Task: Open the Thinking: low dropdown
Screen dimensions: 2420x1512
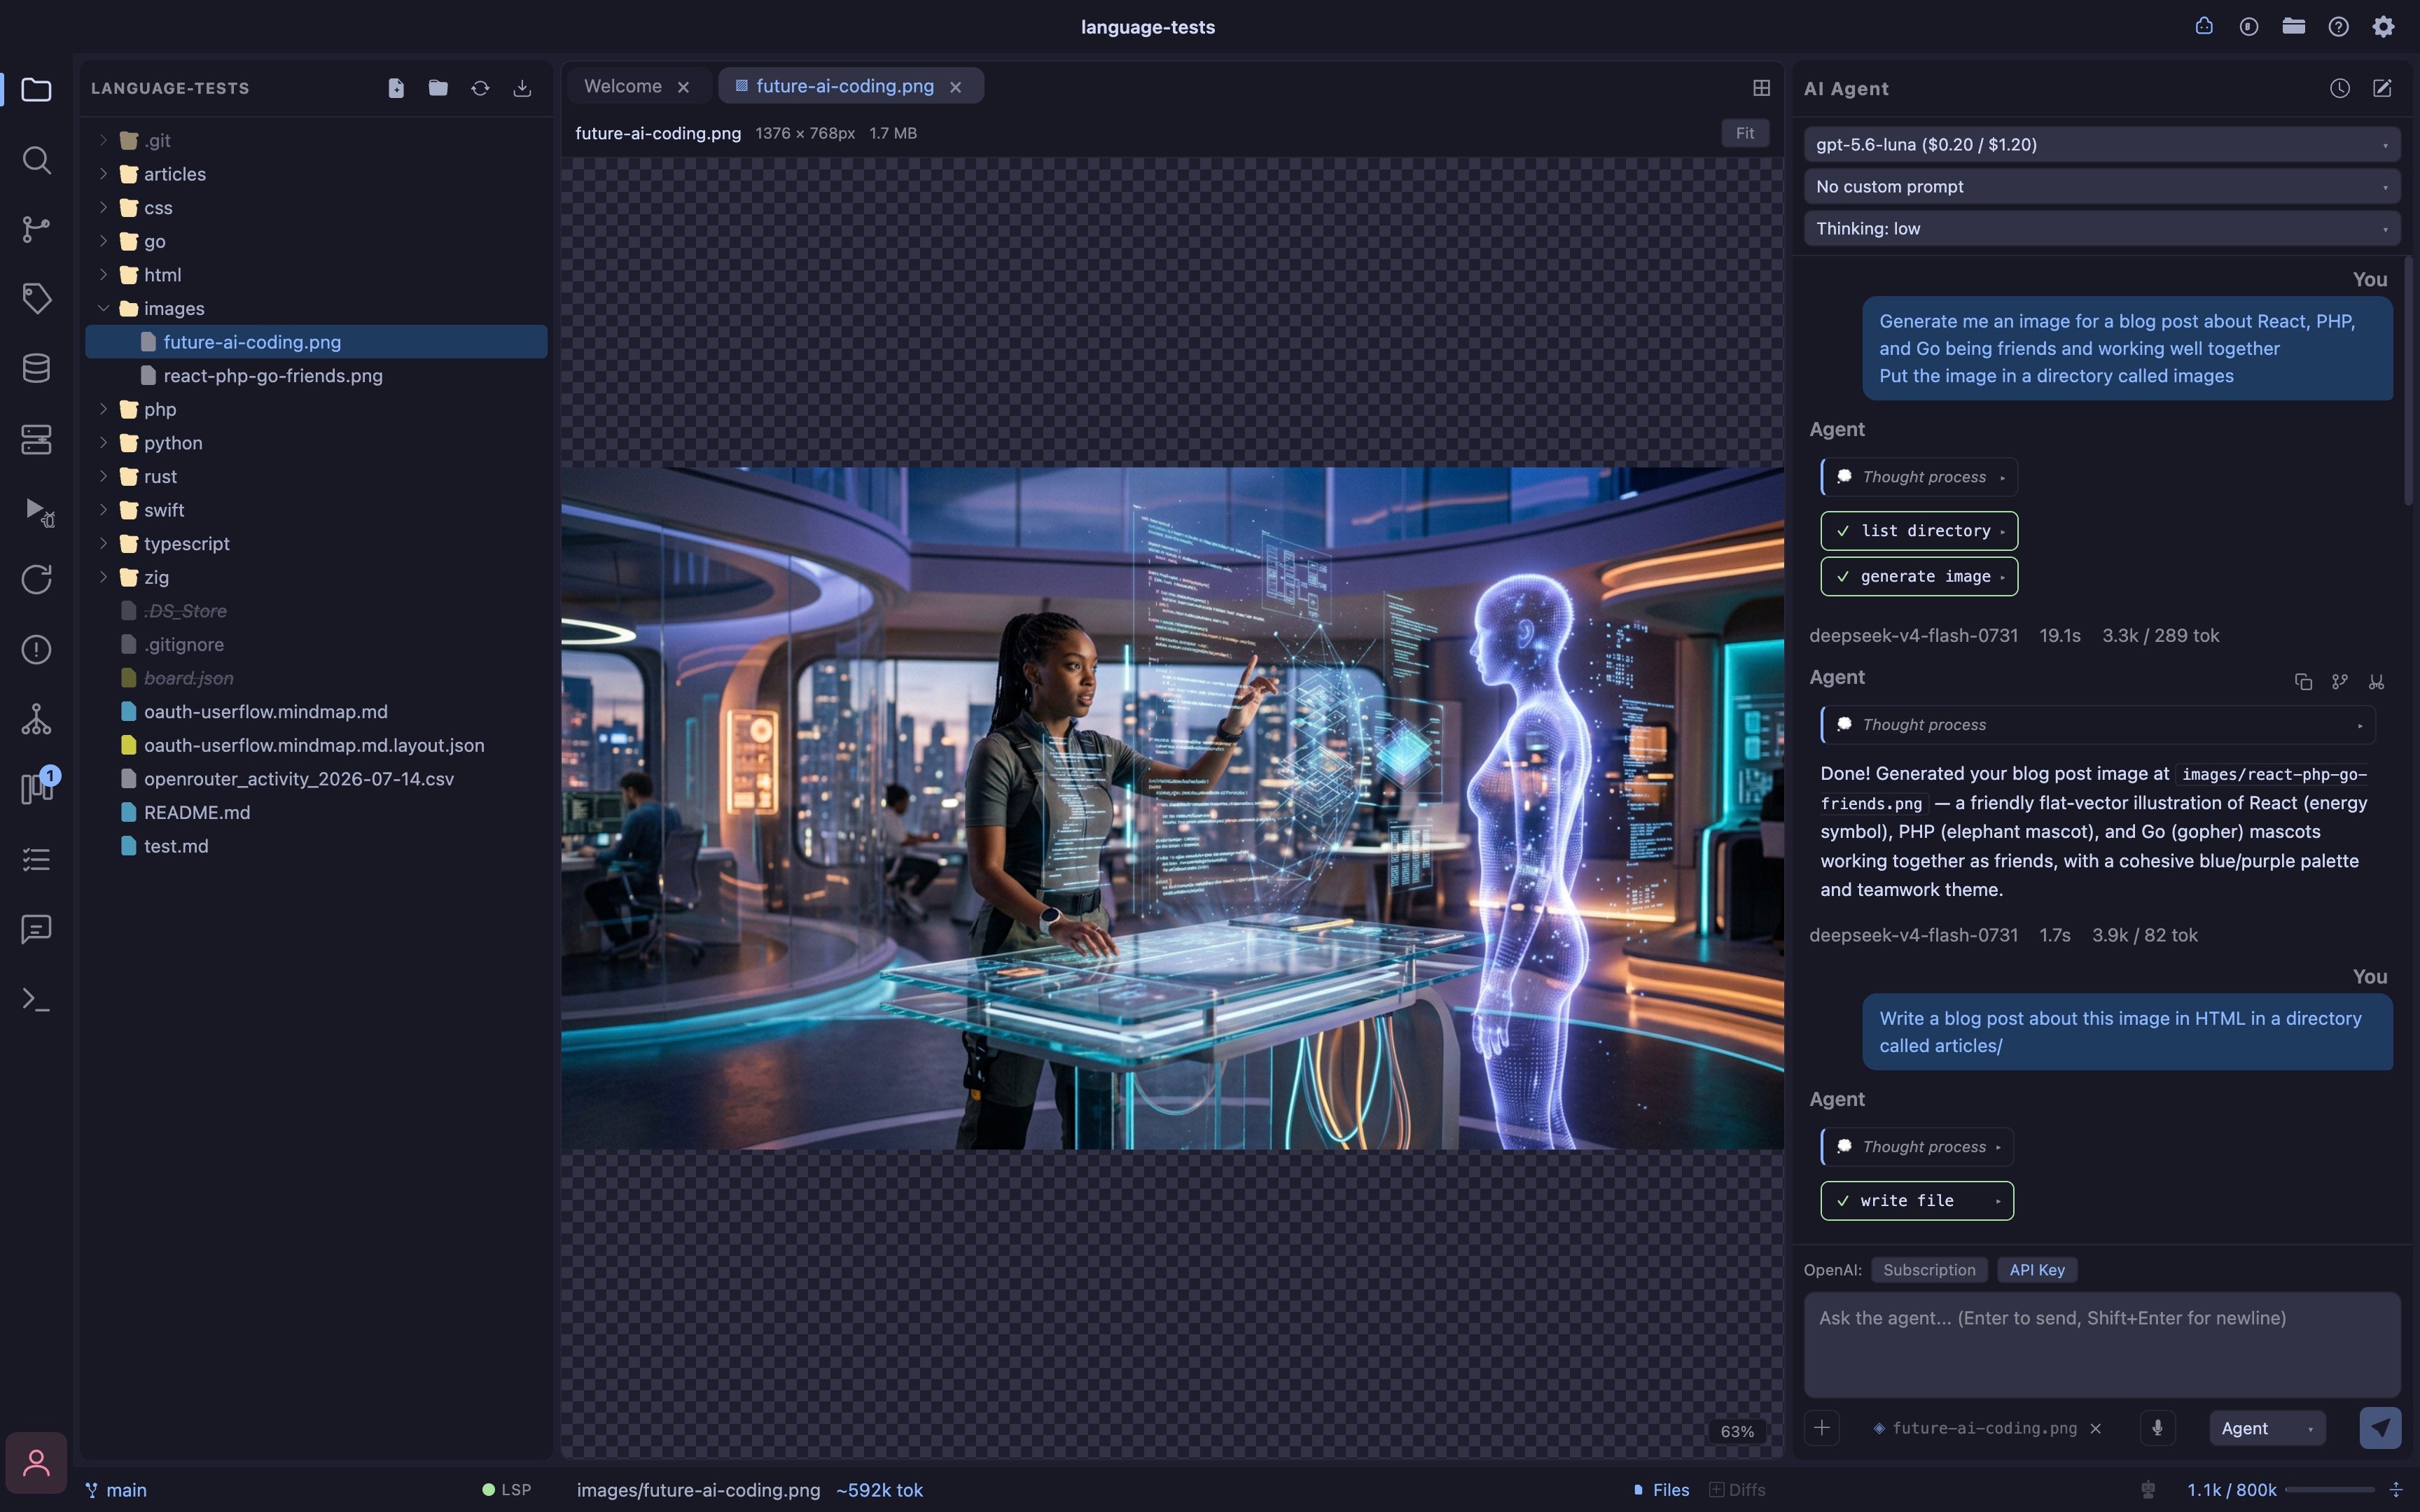Action: tap(2101, 228)
